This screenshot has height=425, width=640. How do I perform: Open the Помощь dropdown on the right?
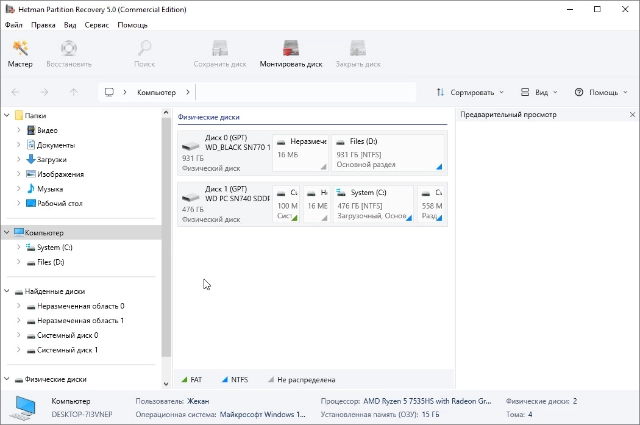pos(601,92)
